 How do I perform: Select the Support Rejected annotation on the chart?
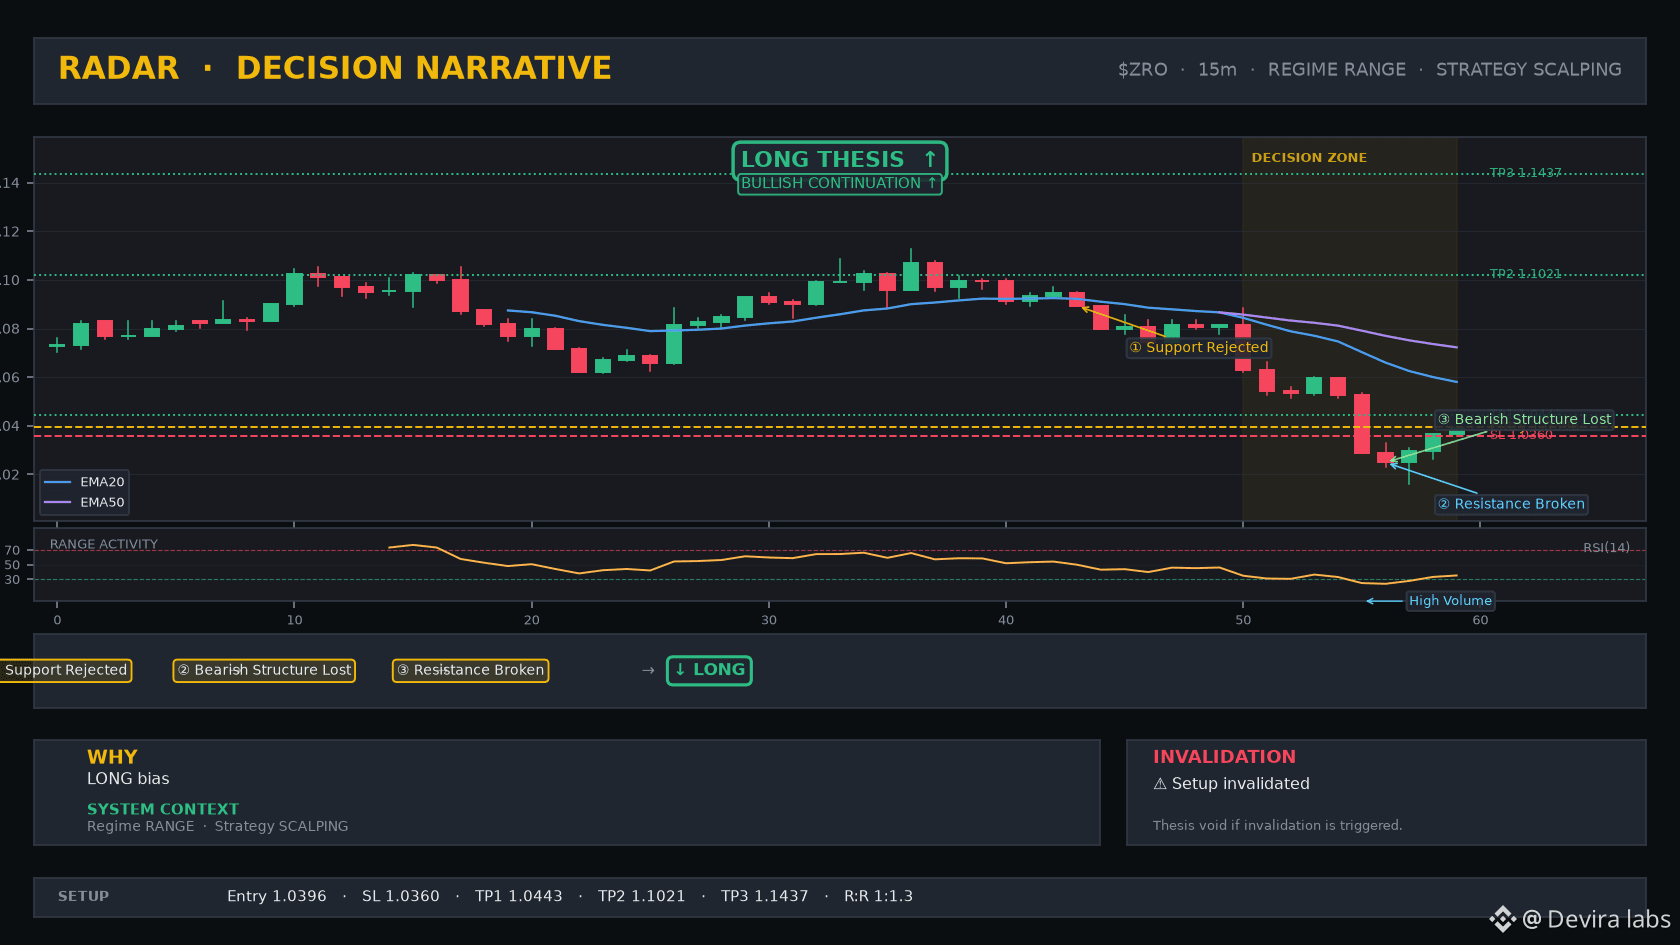pyautogui.click(x=1199, y=347)
